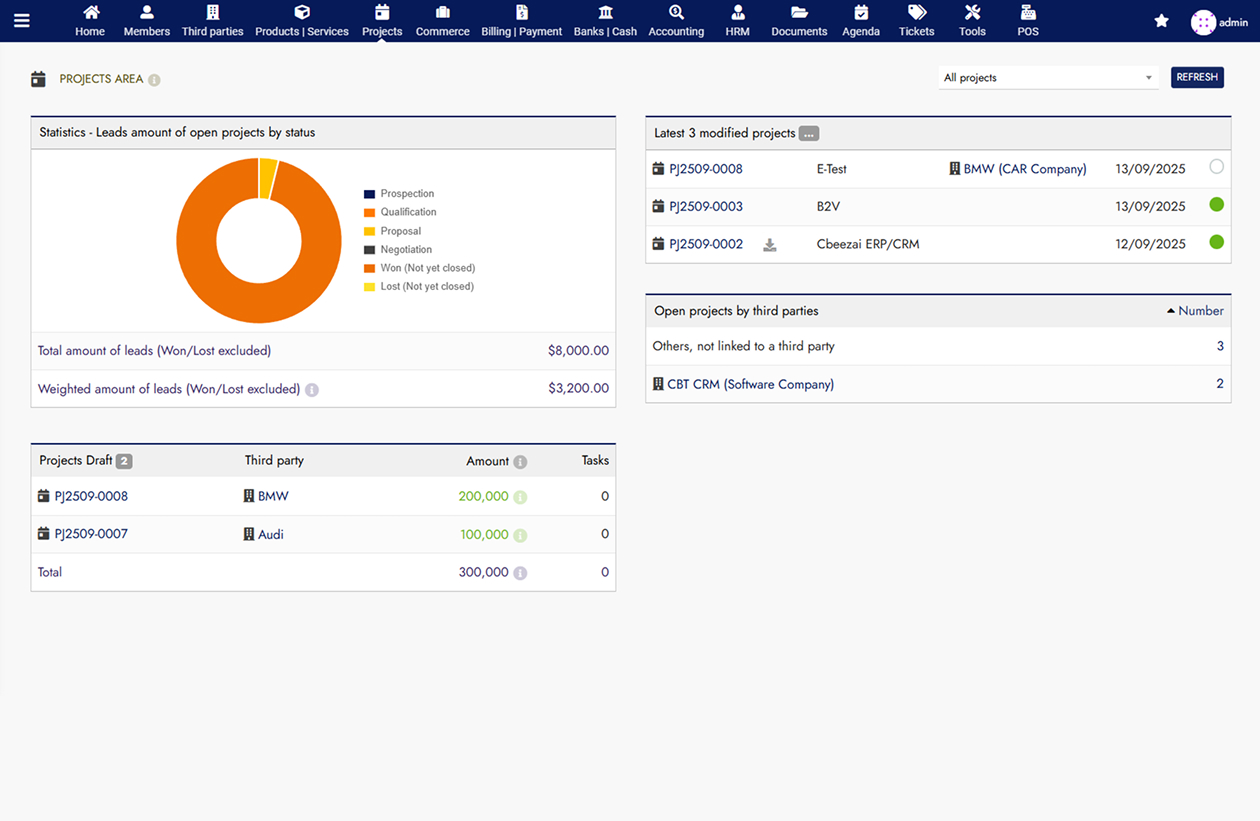
Task: Toggle the Proposal legend entry
Action: tap(400, 231)
